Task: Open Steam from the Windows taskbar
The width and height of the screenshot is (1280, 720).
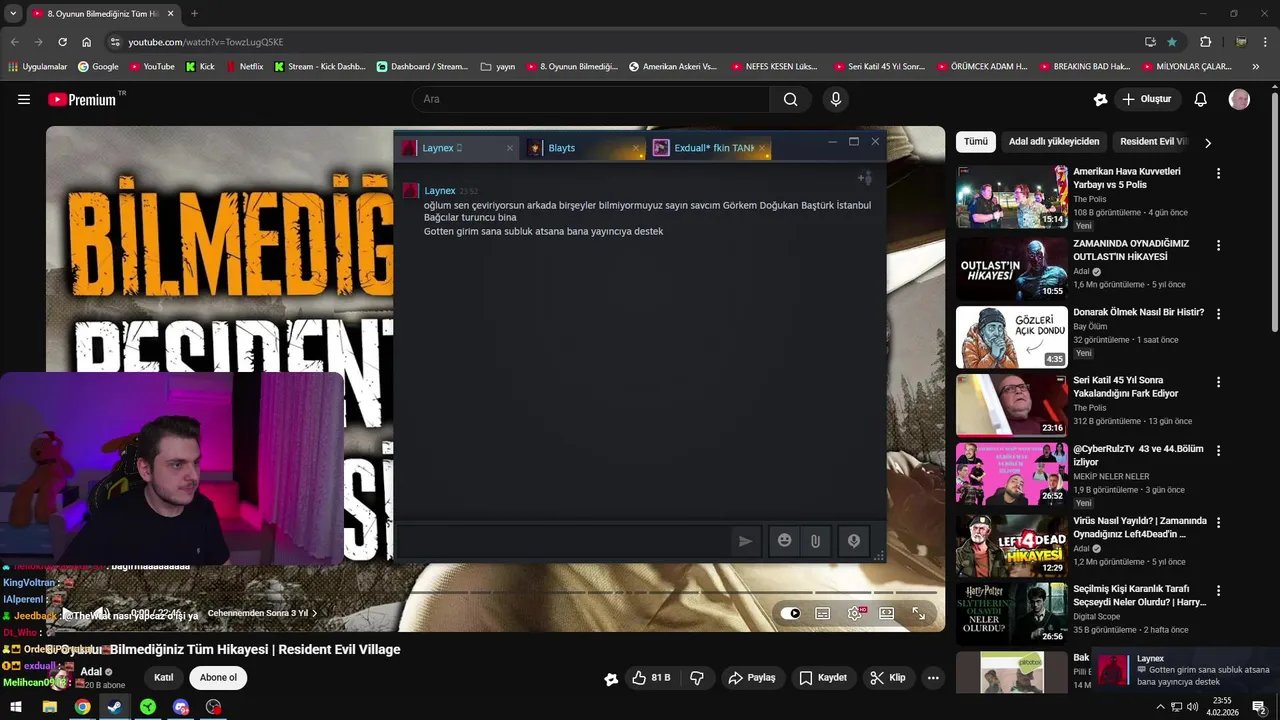Action: pos(115,707)
